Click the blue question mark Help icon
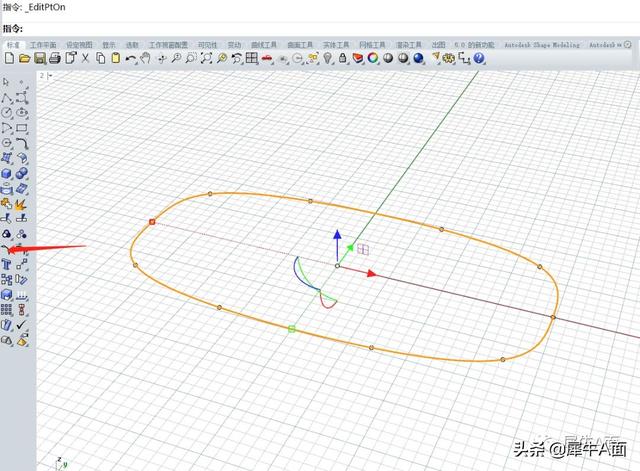Viewport: 640px width, 471px height. [x=479, y=58]
